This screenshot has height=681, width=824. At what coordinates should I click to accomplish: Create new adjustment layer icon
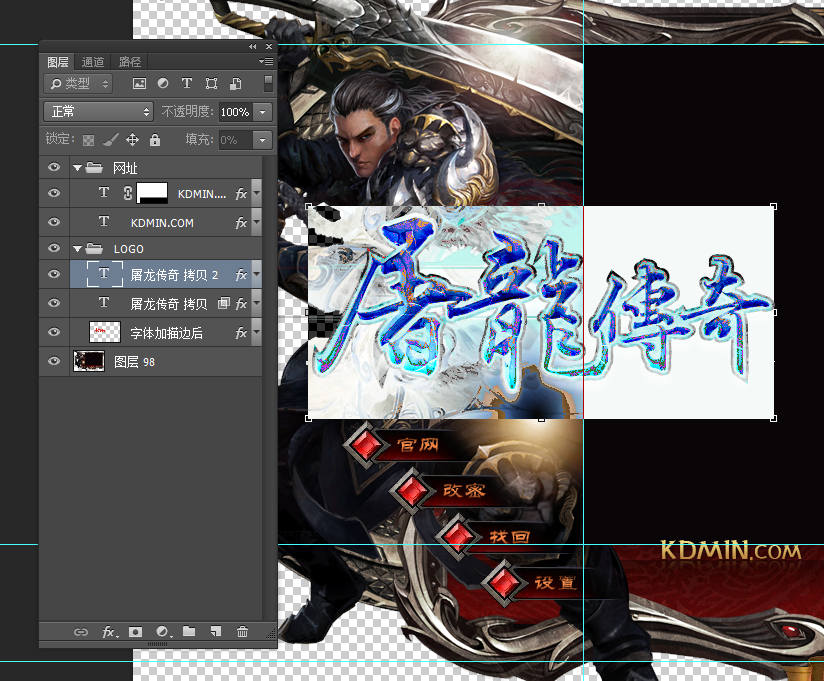pyautogui.click(x=163, y=632)
